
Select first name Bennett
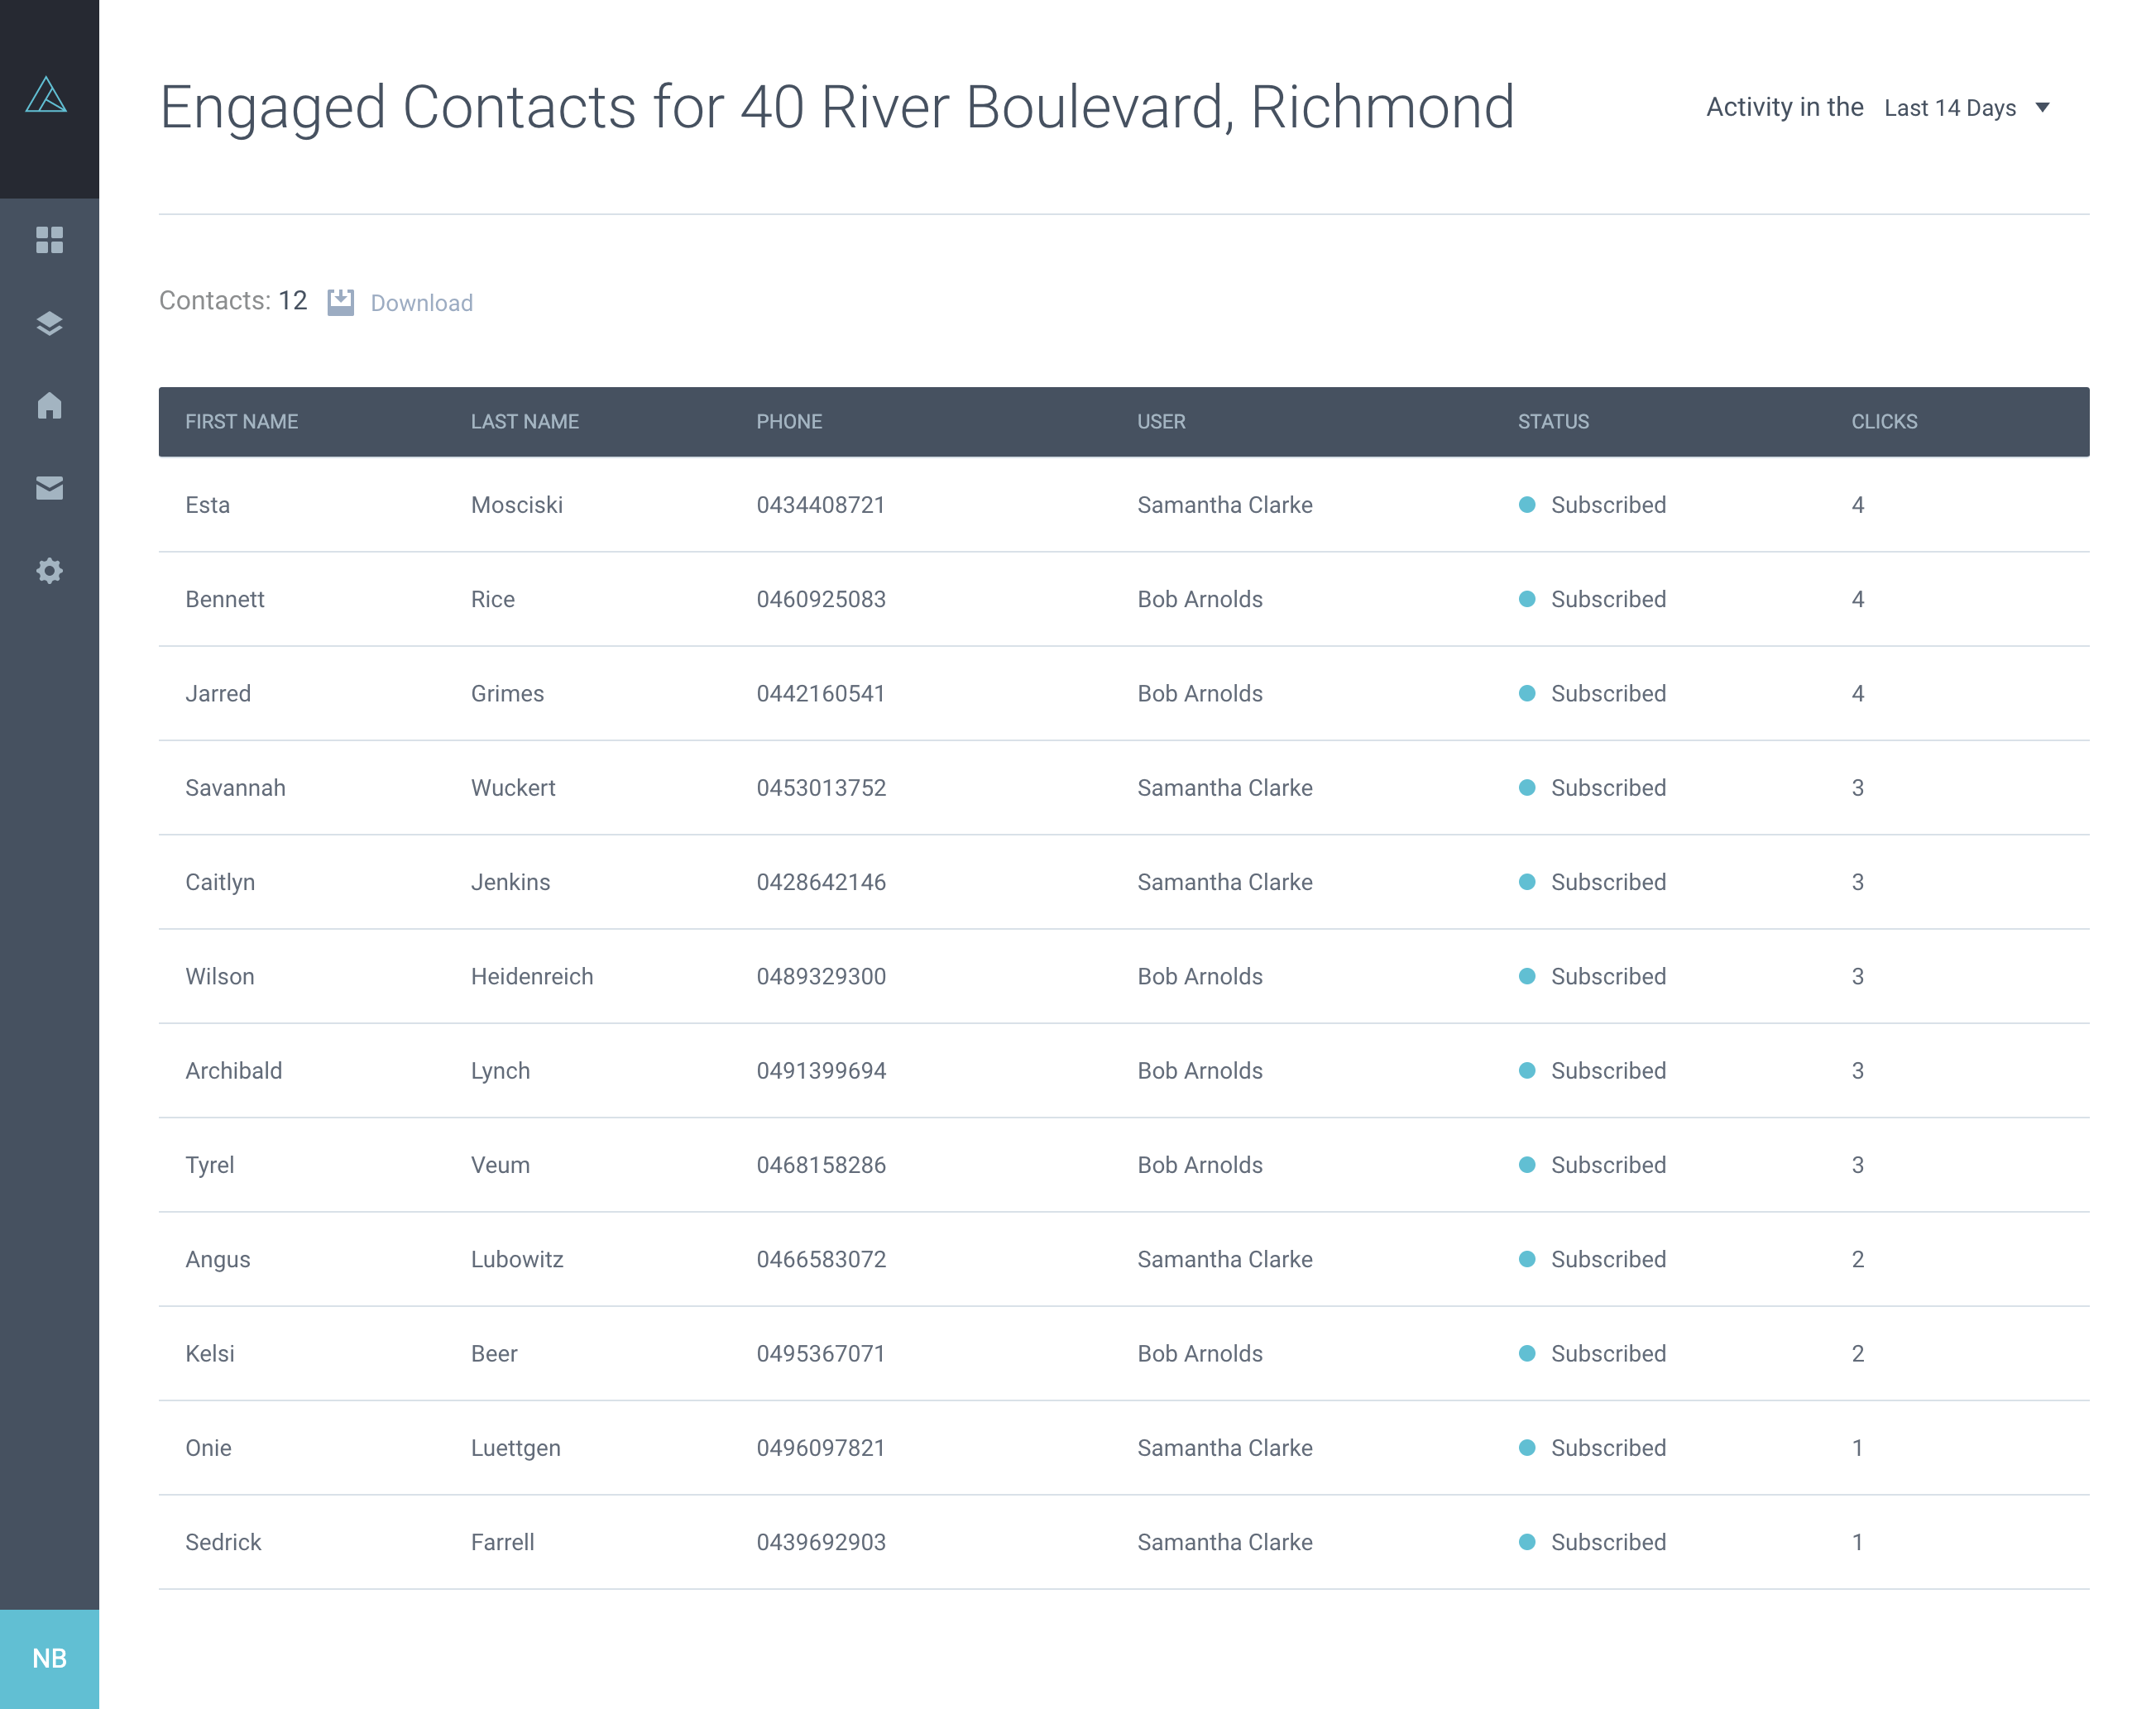(225, 599)
